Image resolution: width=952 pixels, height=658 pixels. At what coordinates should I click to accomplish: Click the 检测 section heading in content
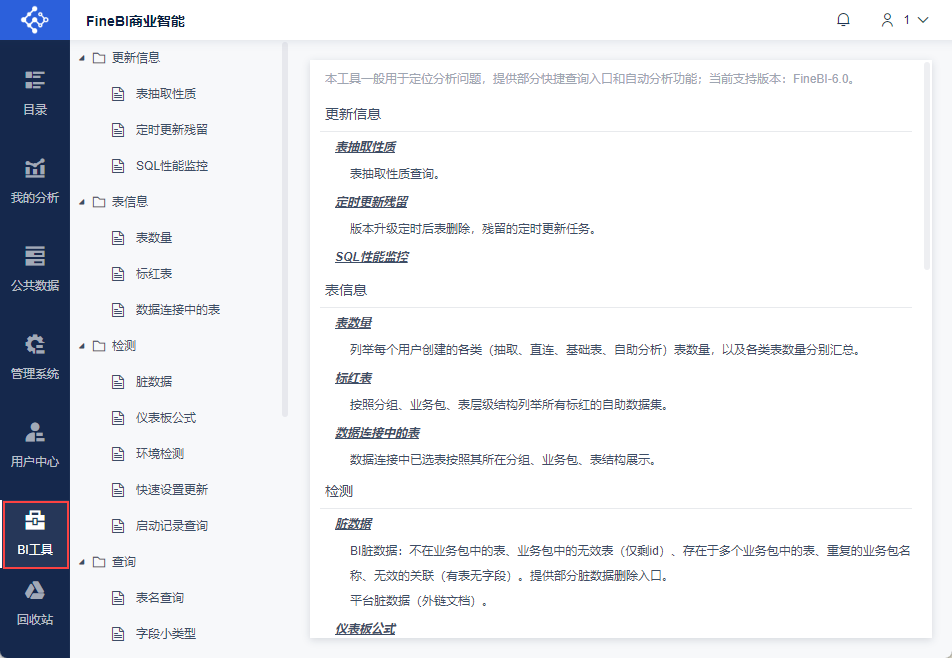click(339, 491)
